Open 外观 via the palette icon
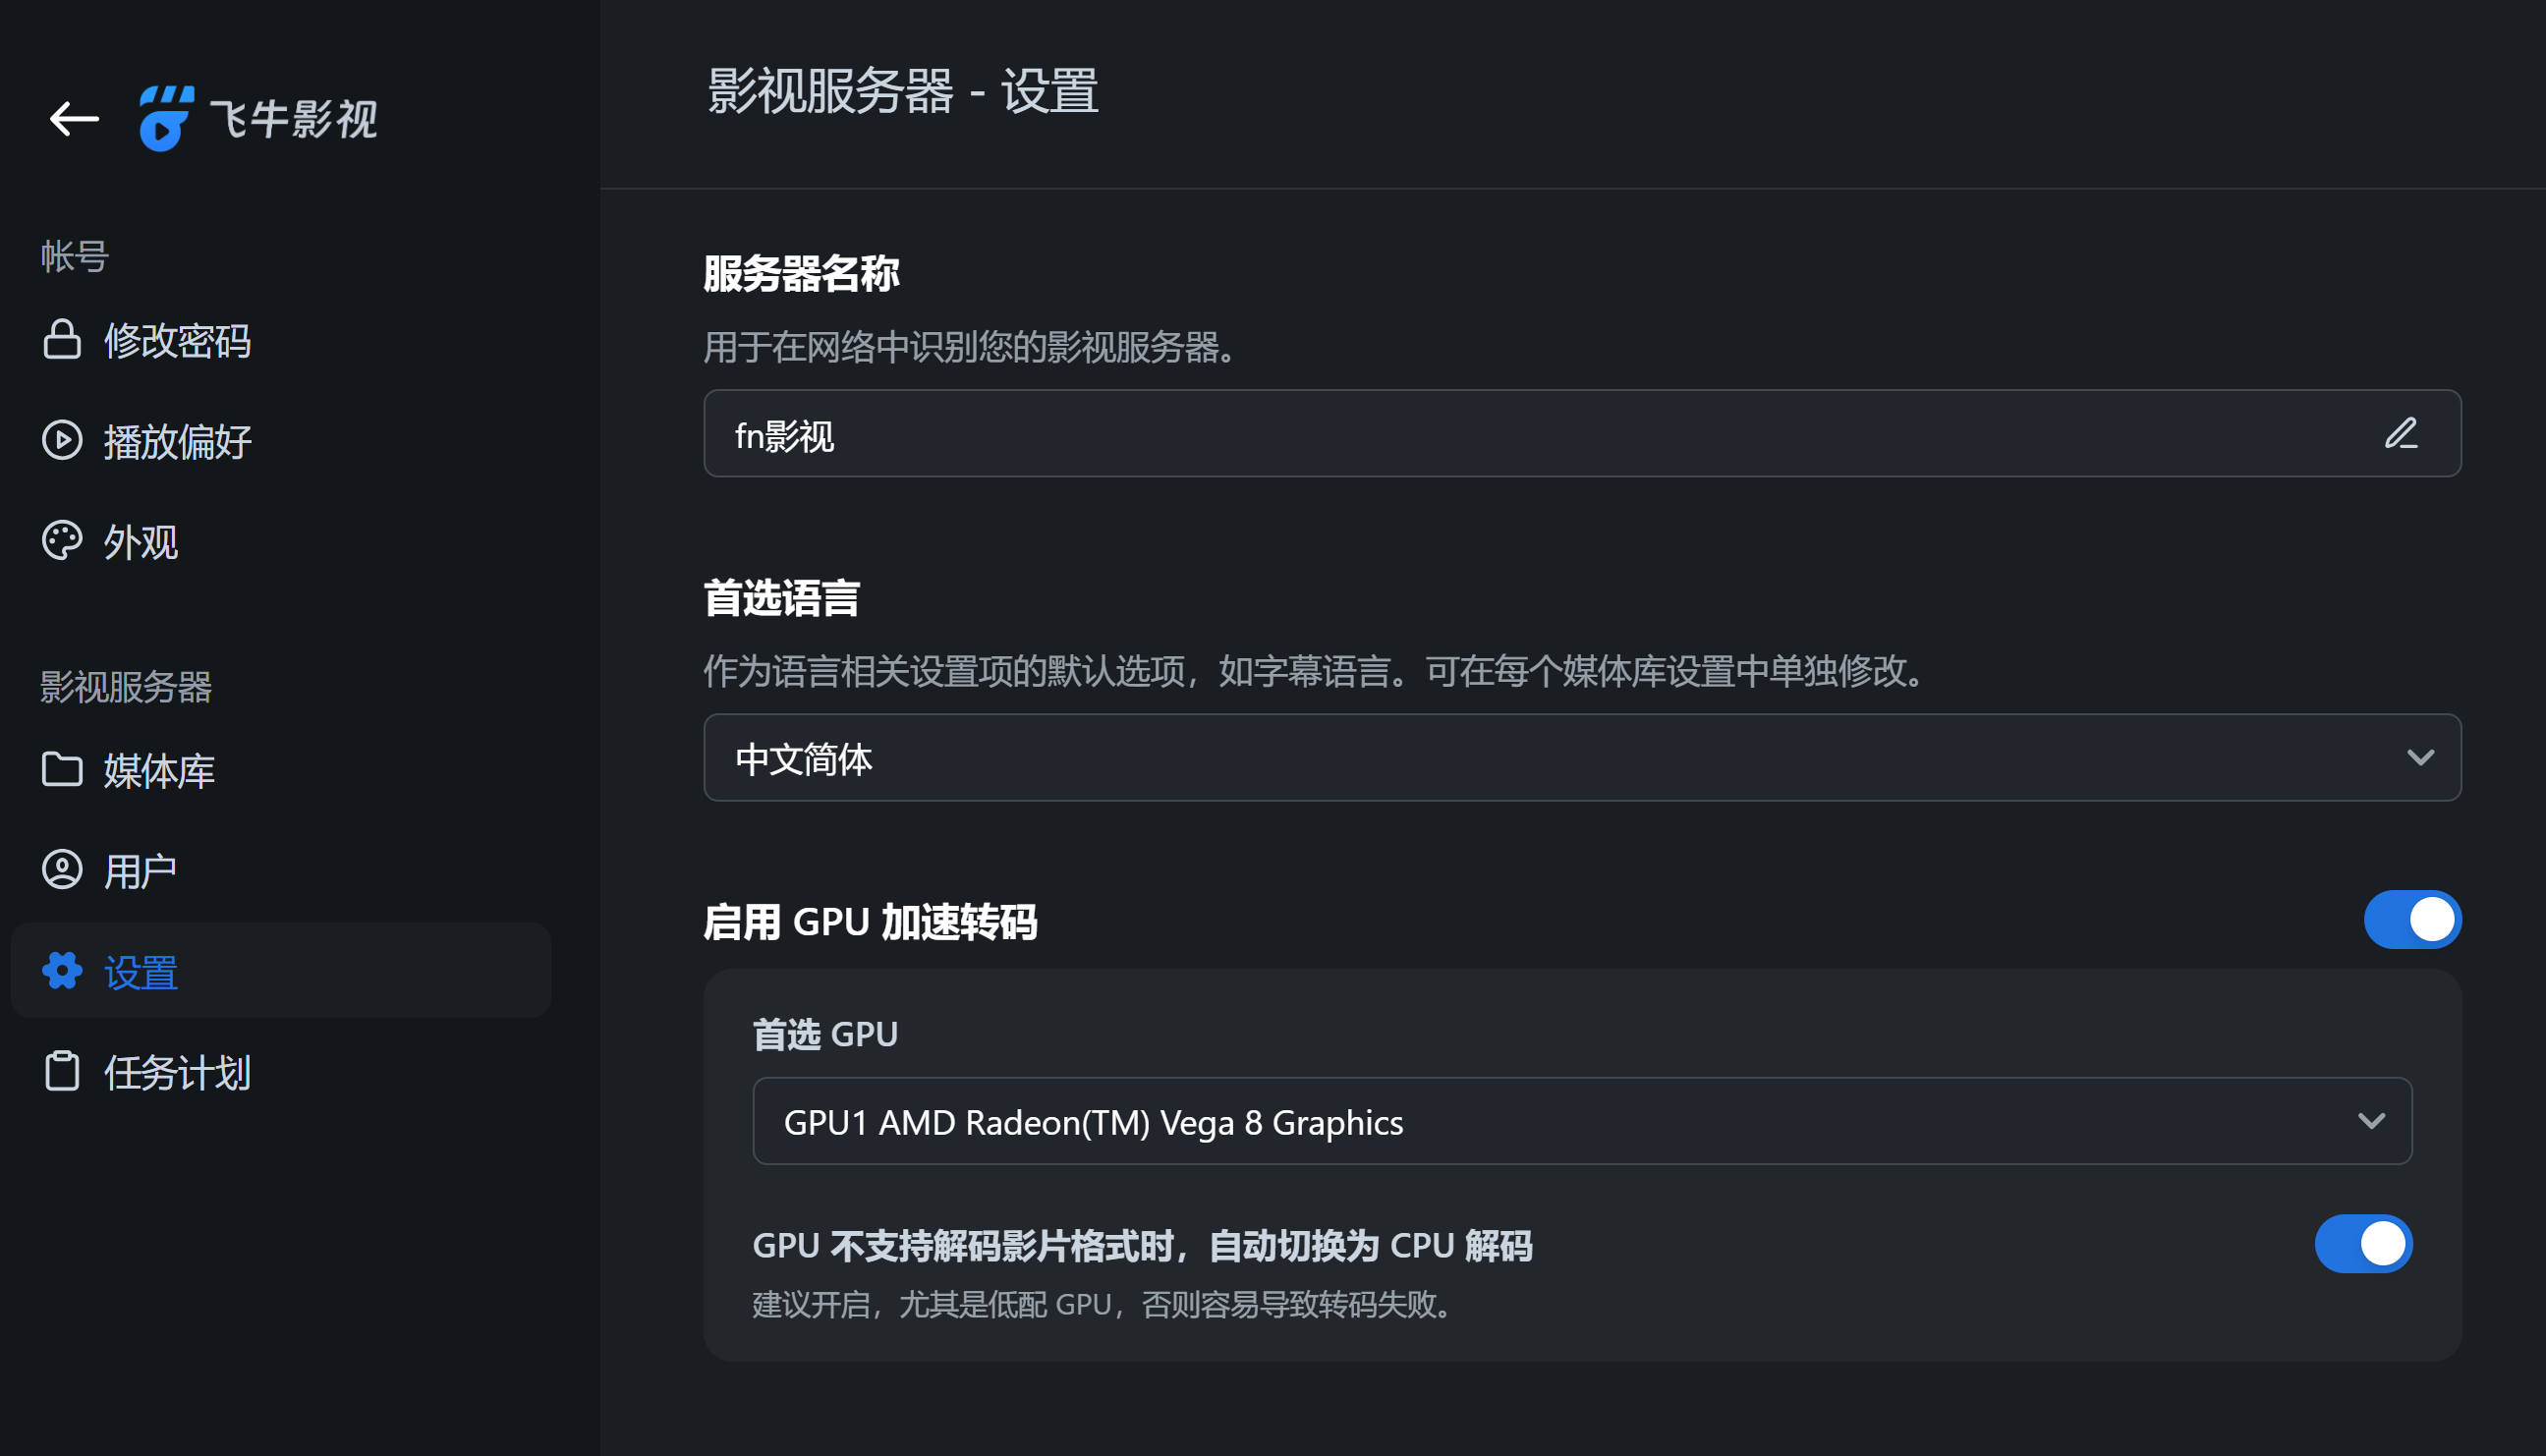This screenshot has height=1456, width=2546. tap(62, 541)
